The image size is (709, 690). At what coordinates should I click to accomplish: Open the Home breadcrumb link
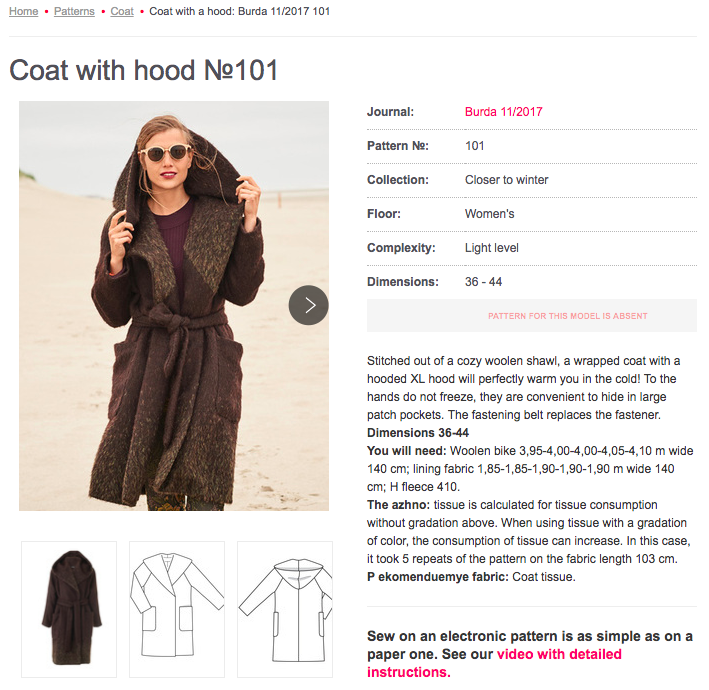23,11
